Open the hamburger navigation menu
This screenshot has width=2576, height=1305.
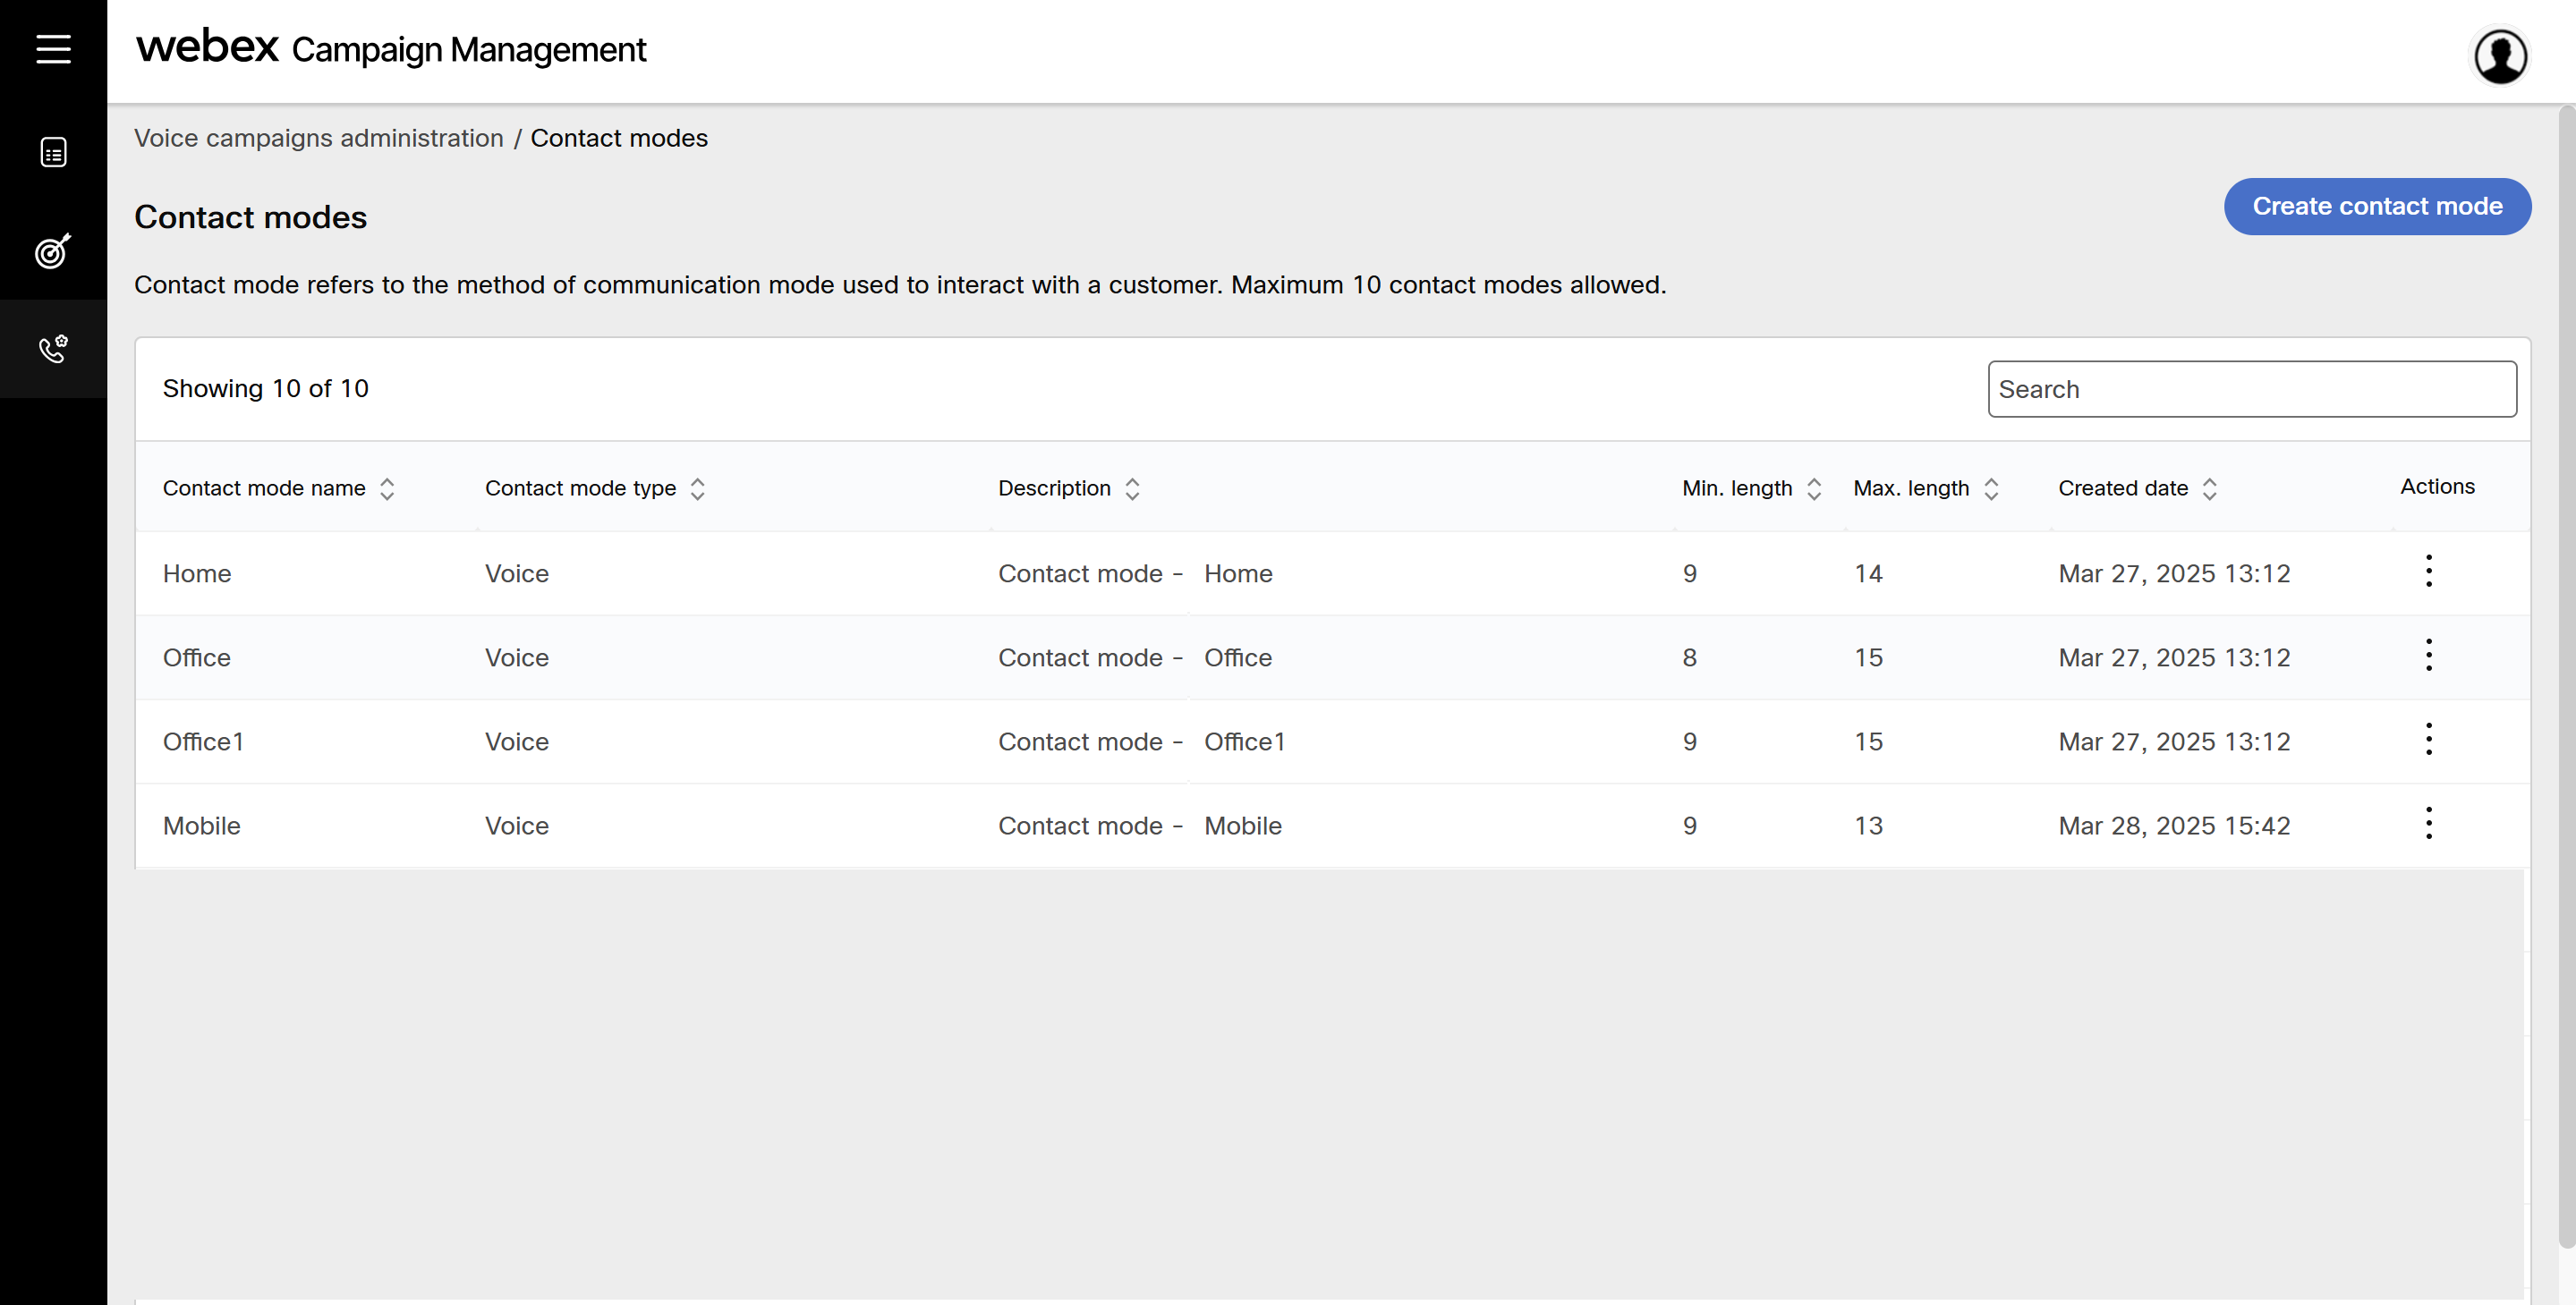point(53,49)
